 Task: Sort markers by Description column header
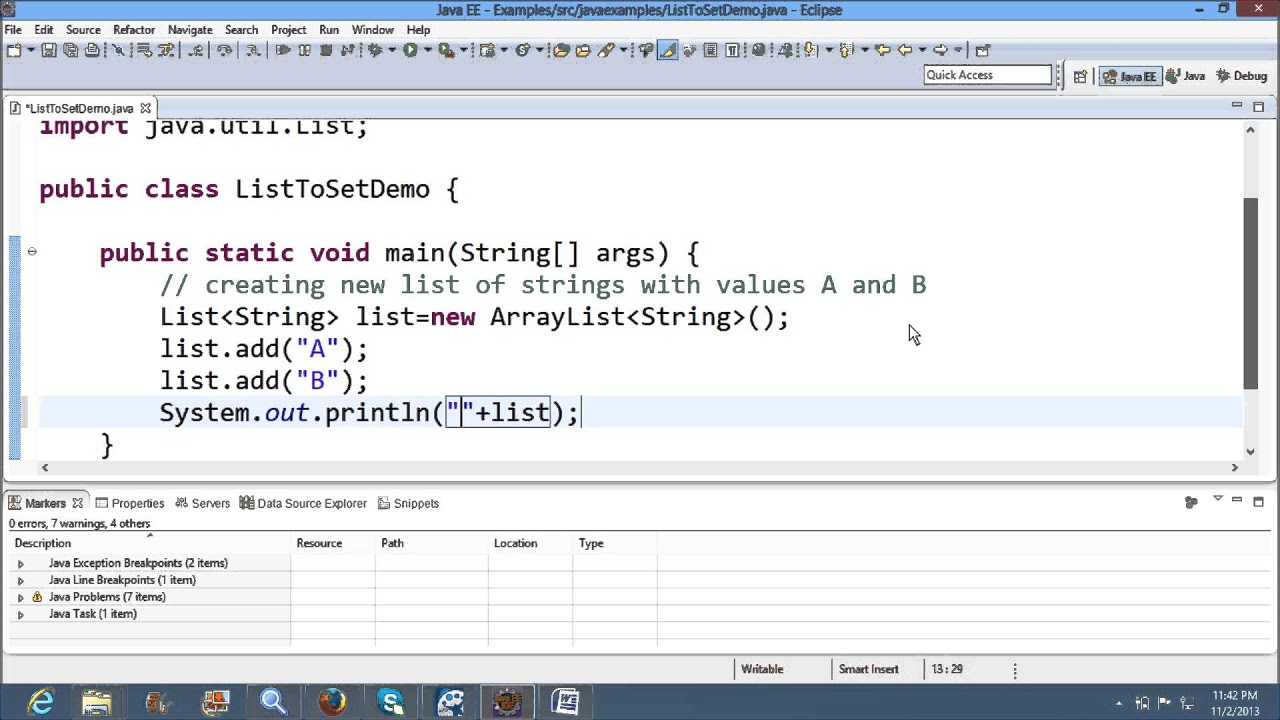coord(150,543)
